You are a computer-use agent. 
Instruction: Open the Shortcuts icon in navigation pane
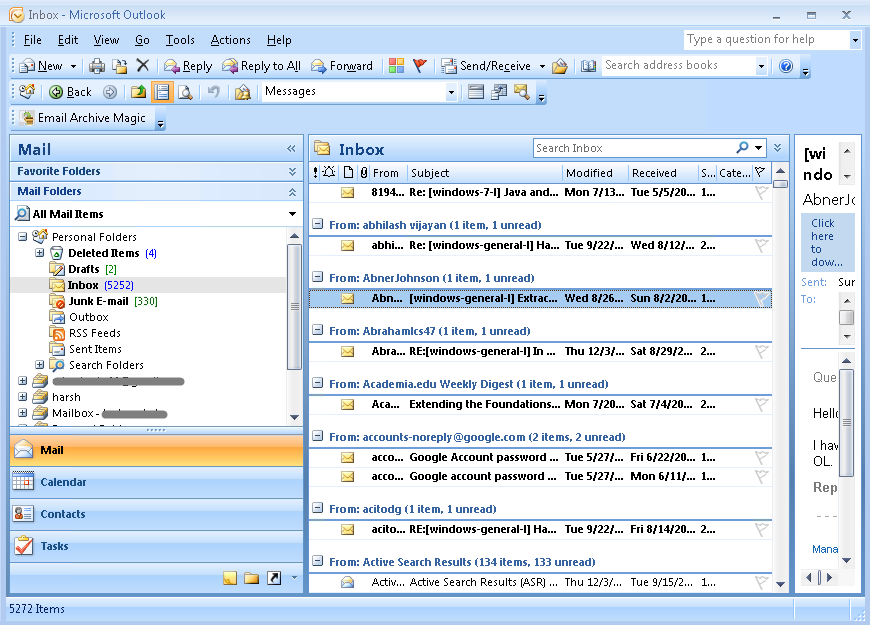coord(274,578)
